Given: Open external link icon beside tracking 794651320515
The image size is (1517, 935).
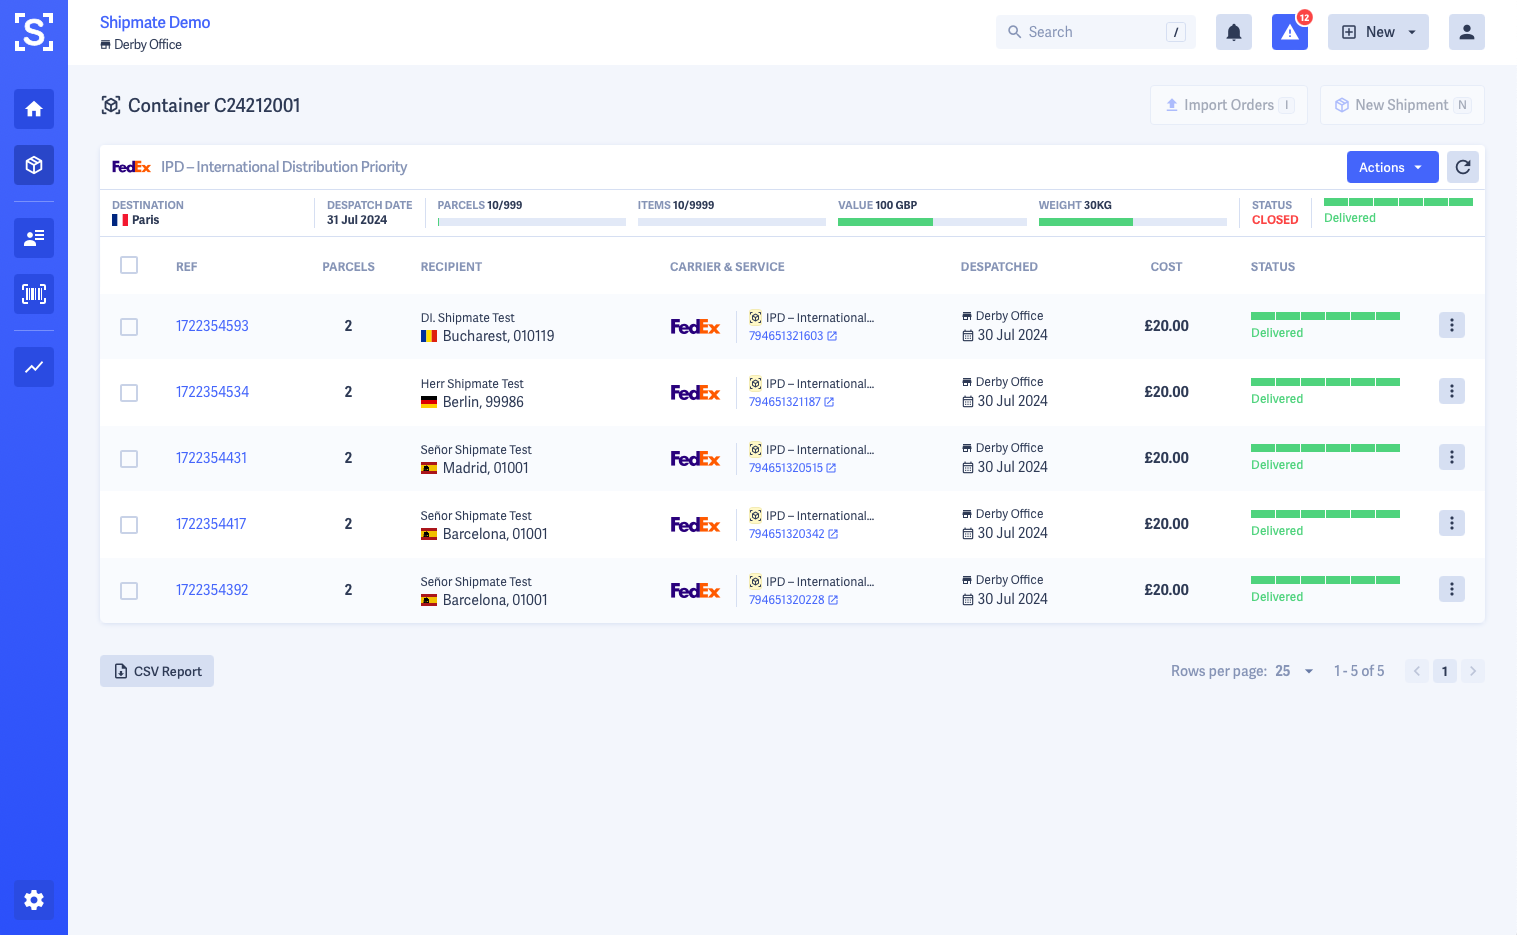Looking at the screenshot, I should (831, 468).
